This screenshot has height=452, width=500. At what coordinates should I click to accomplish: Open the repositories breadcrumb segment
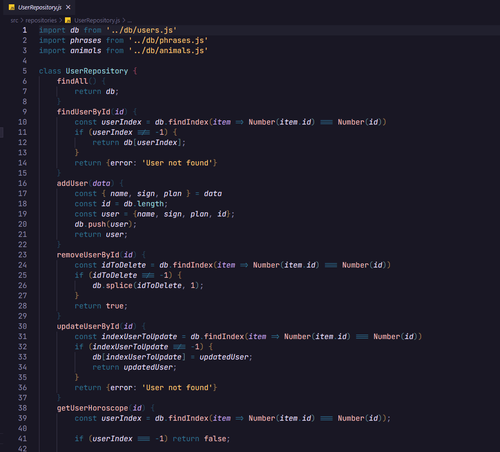(x=41, y=20)
